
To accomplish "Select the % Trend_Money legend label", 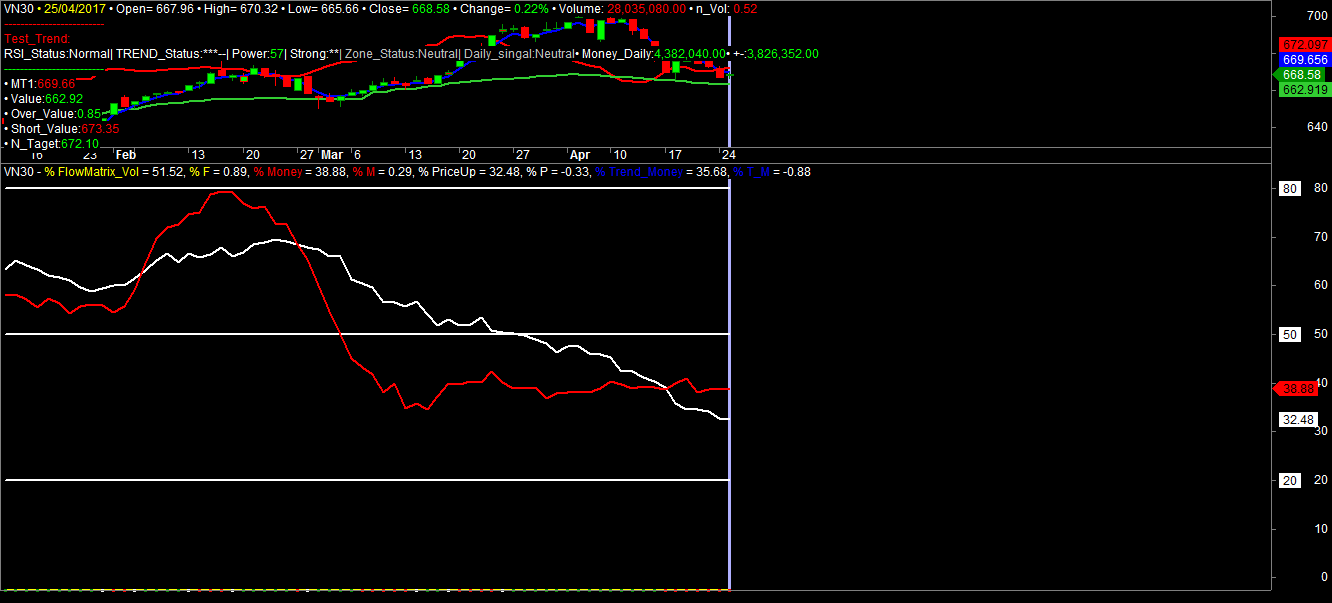I will coord(639,172).
